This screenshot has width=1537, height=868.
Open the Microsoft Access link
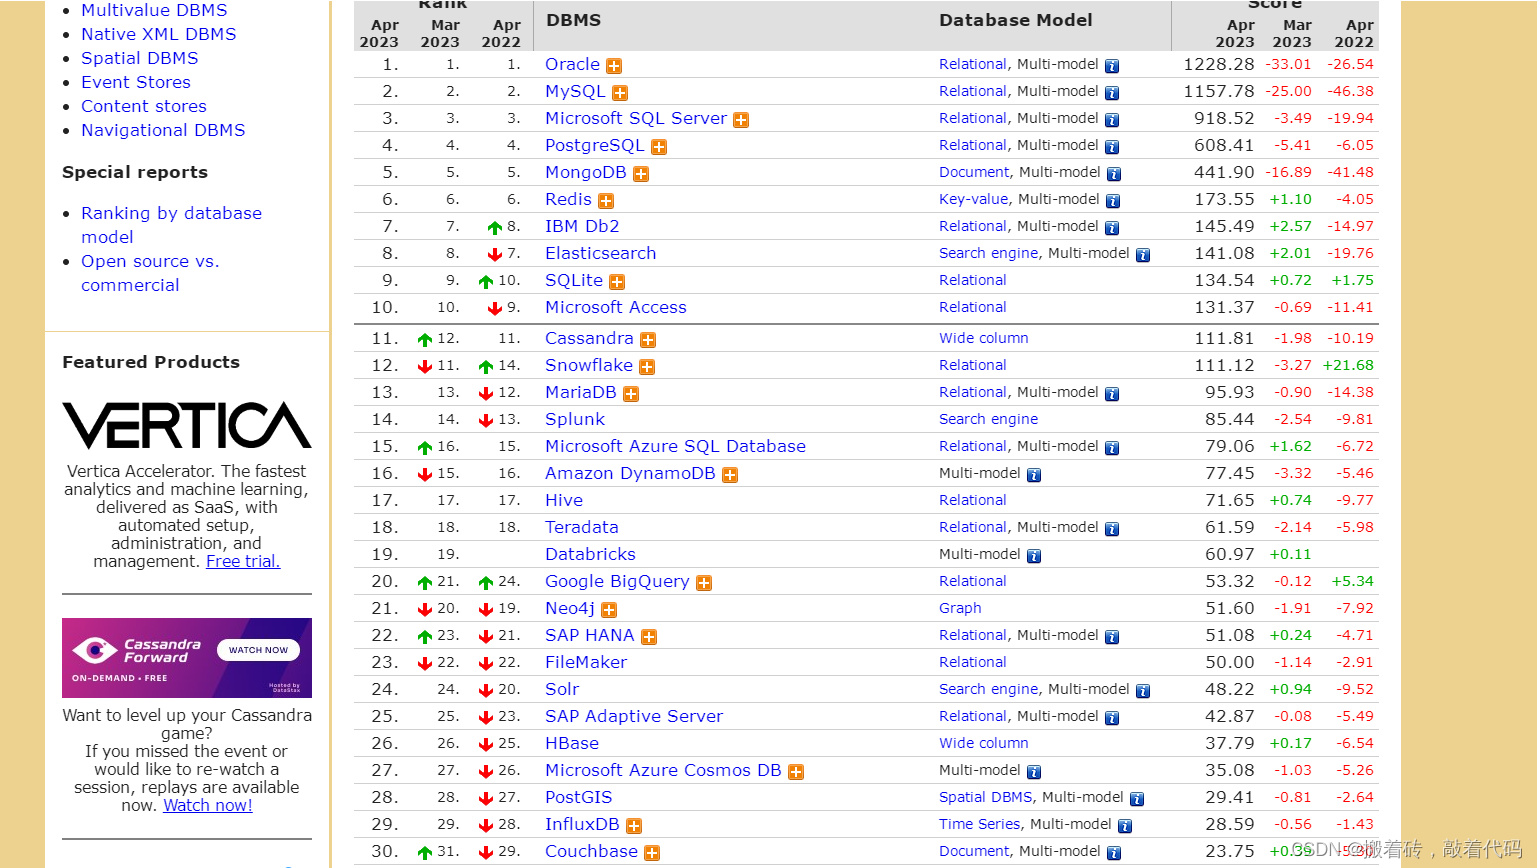point(616,307)
